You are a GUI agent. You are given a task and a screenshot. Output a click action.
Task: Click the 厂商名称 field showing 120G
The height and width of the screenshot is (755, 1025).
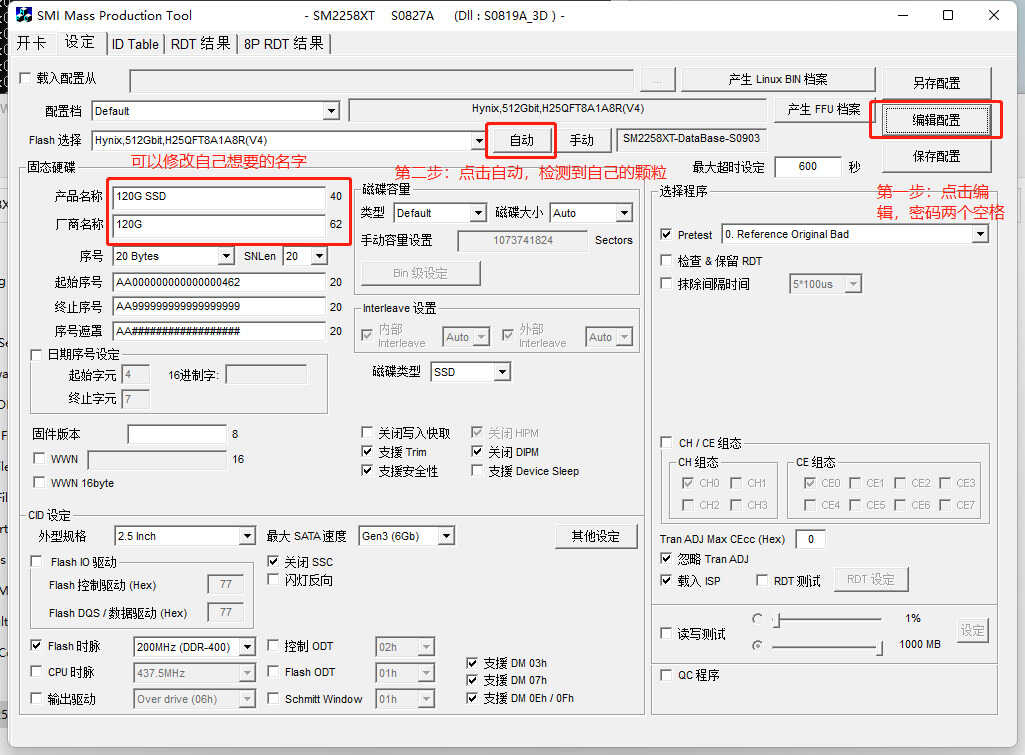point(219,224)
